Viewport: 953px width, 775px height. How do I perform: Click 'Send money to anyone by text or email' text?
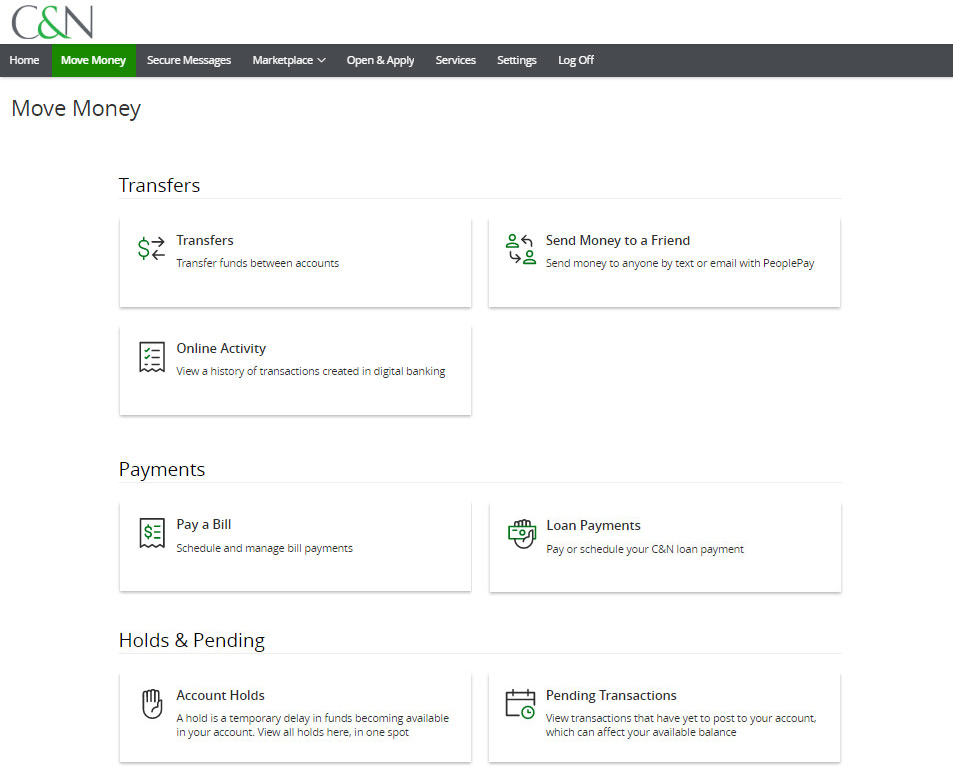[x=679, y=263]
